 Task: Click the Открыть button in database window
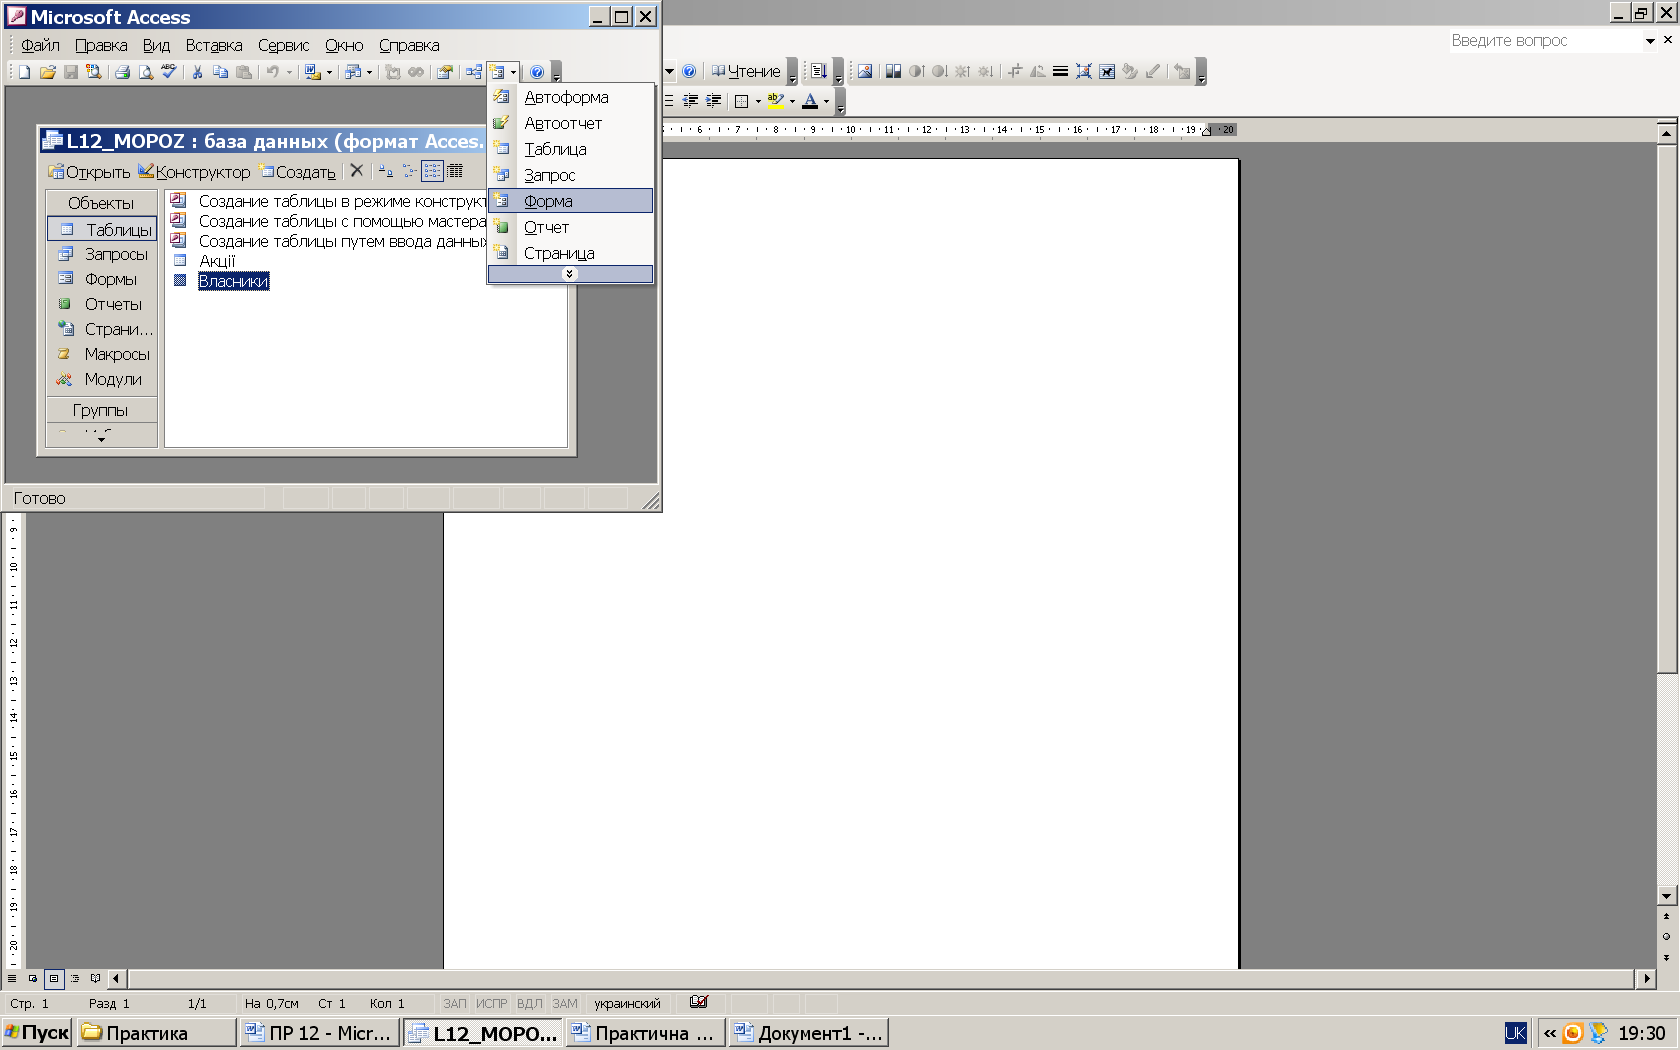90,172
